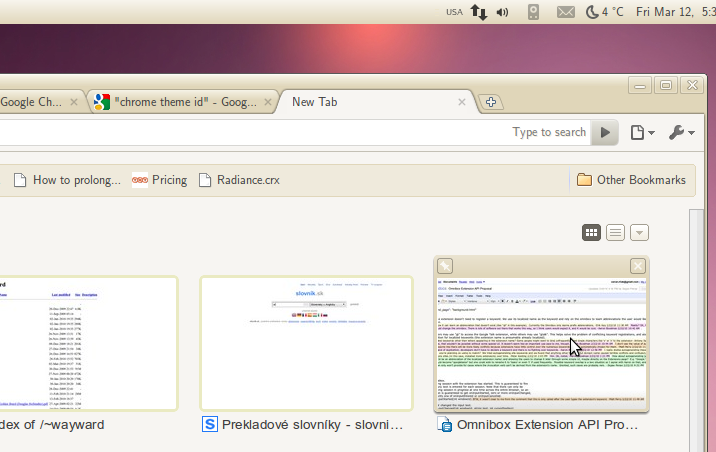Open the slovnik.sk thumbnail
The image size is (716, 452).
pos(306,343)
